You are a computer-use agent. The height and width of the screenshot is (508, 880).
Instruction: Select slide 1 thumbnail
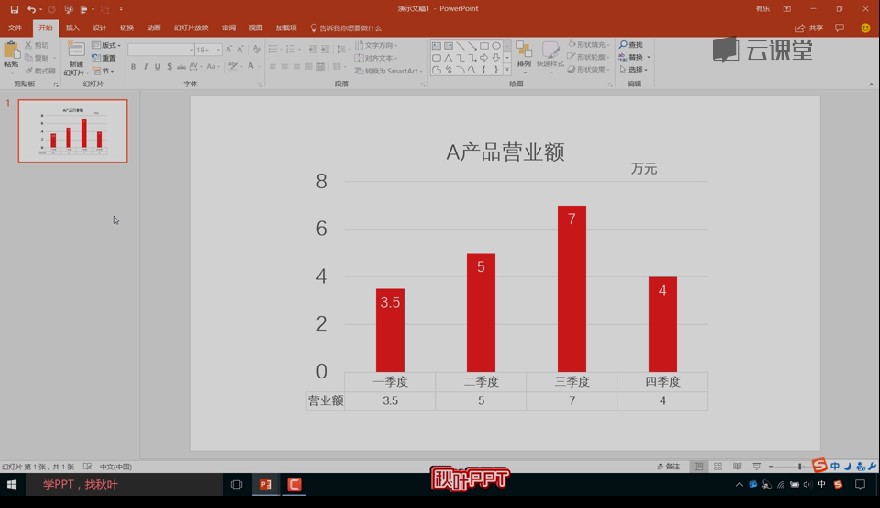click(x=72, y=131)
